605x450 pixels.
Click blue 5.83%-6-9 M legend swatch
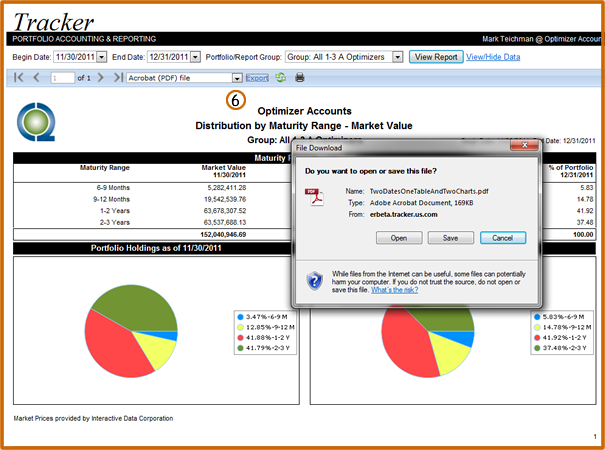tap(537, 317)
